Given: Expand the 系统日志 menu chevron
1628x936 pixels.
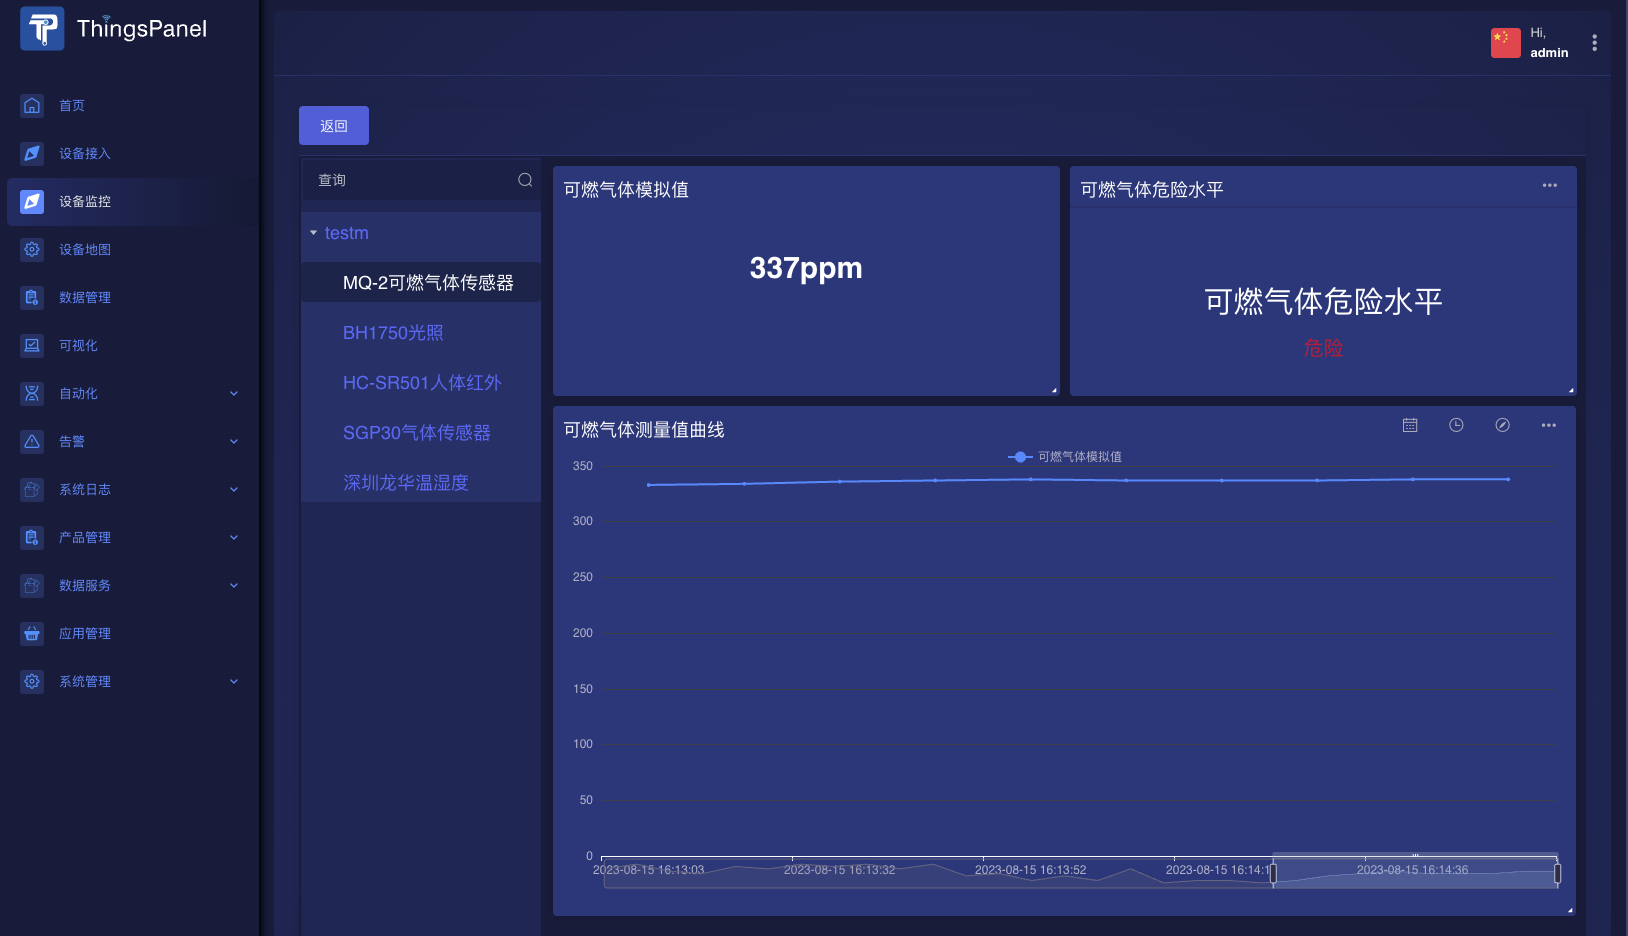Looking at the screenshot, I should click(234, 489).
